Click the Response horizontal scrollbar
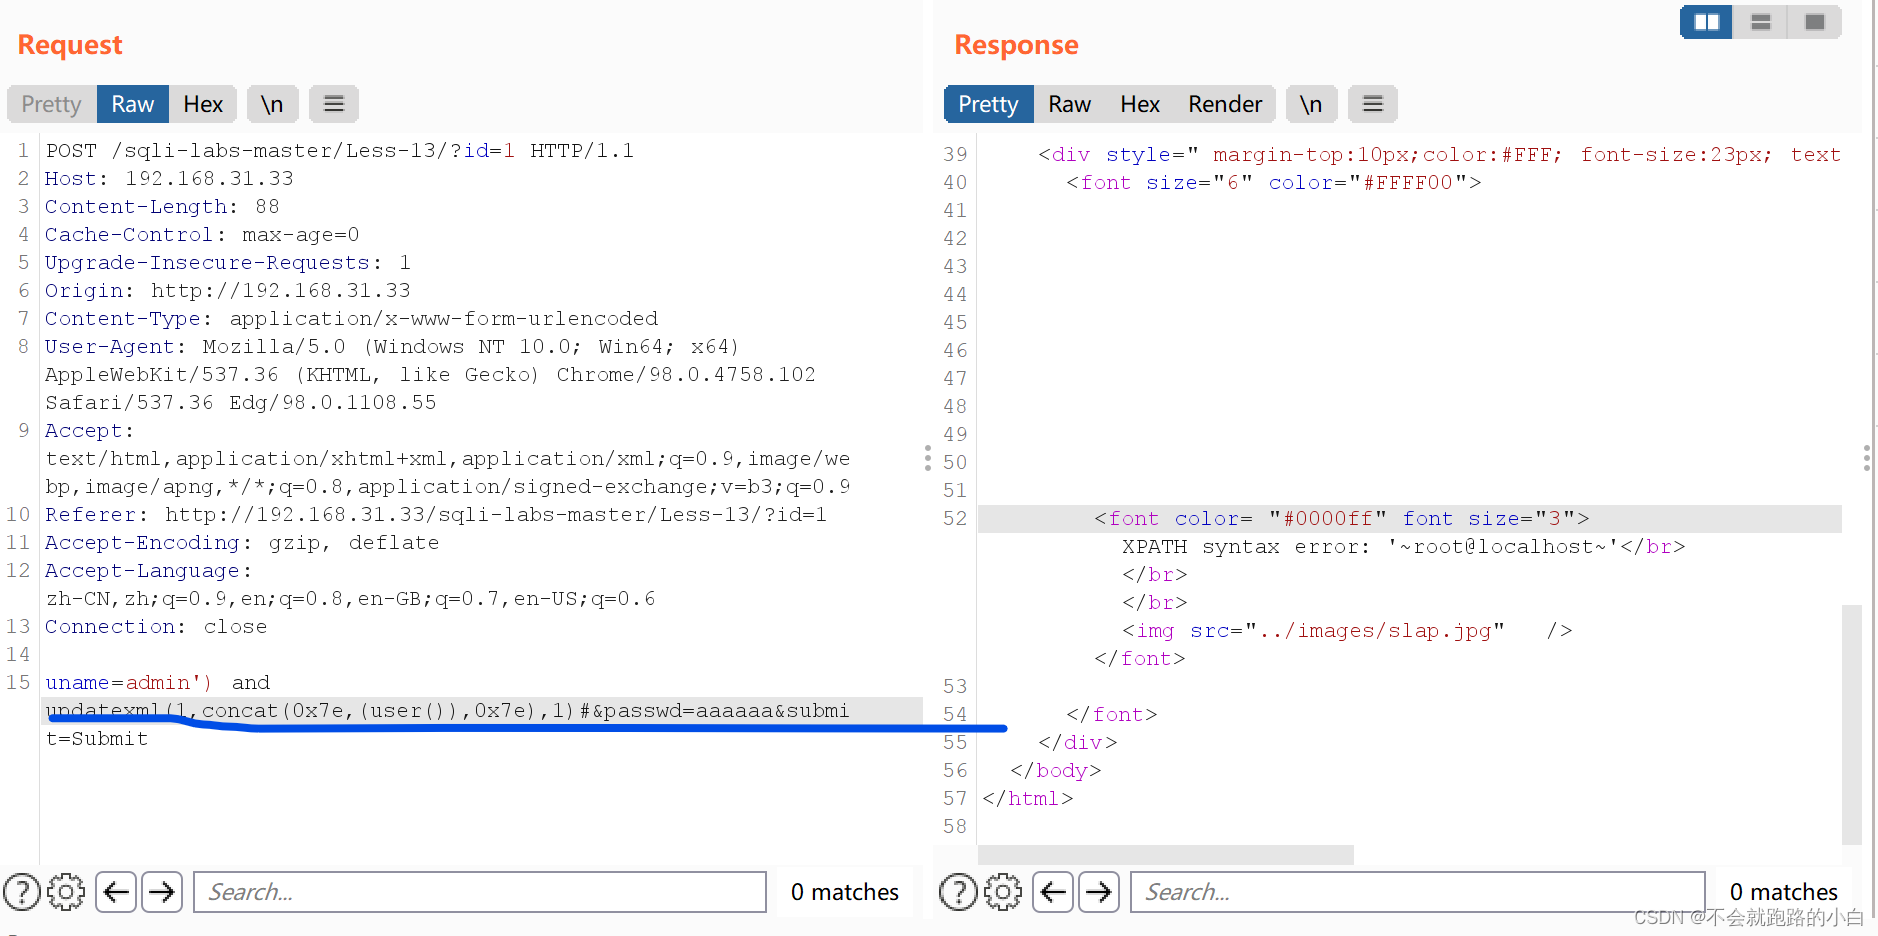The width and height of the screenshot is (1878, 936). click(1166, 855)
